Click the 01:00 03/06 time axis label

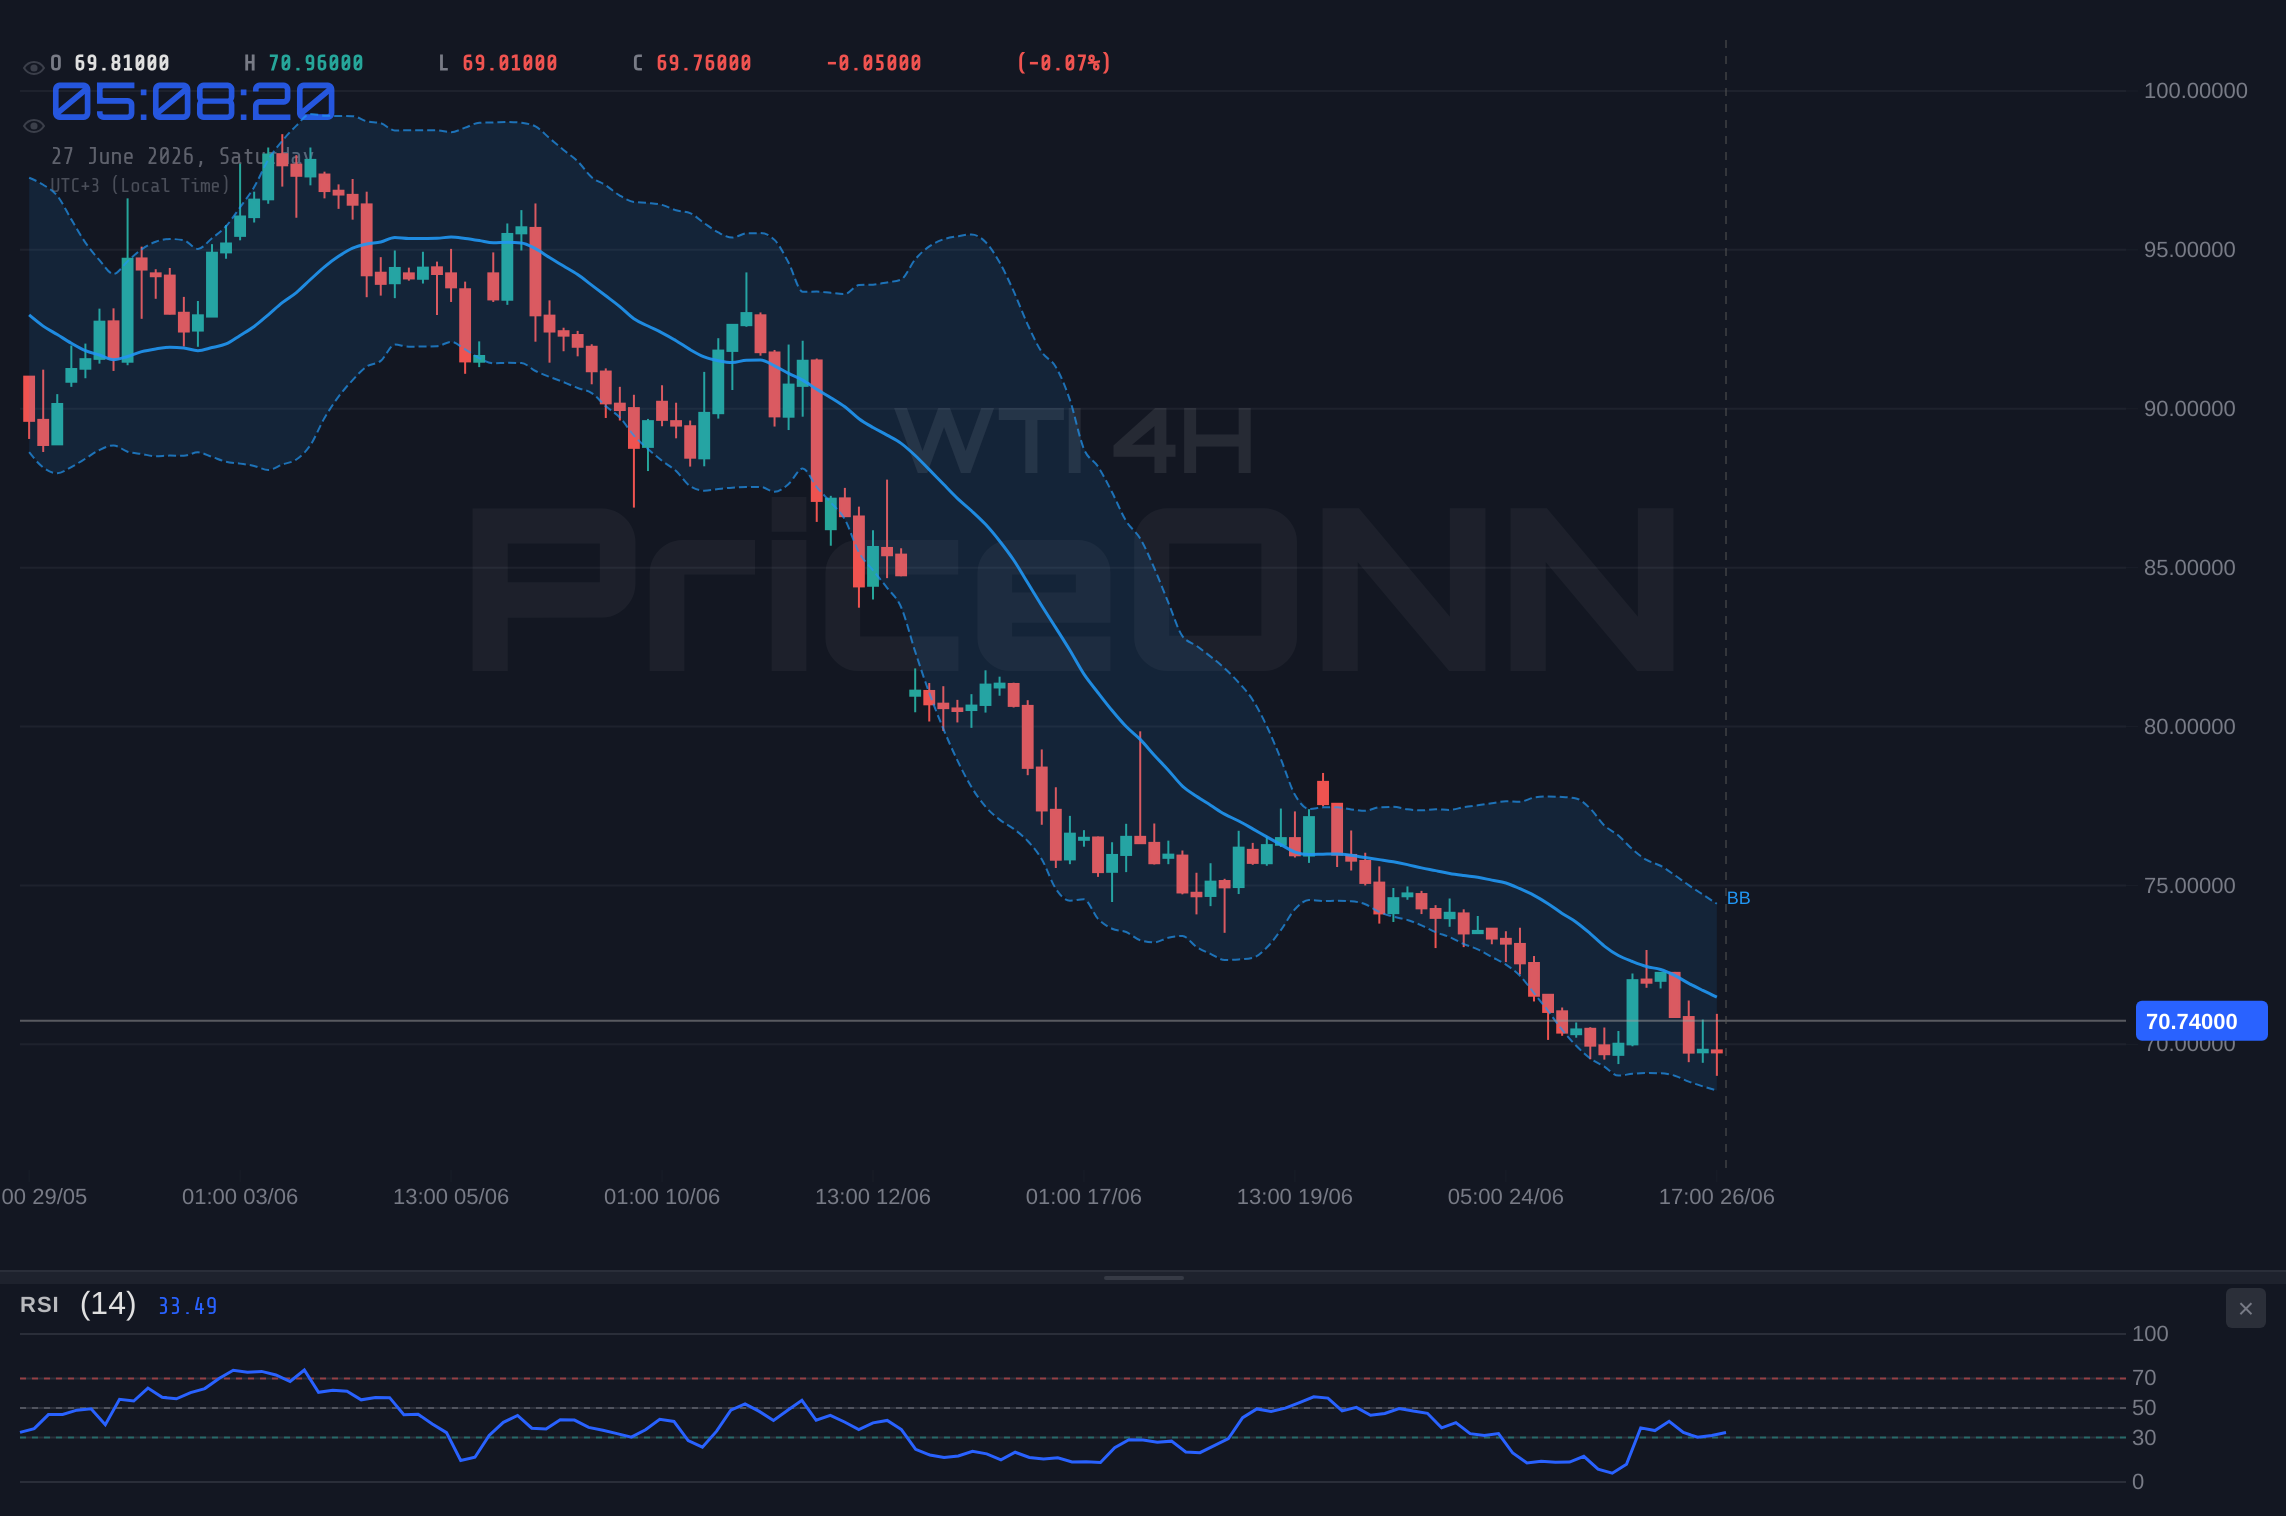(x=240, y=1197)
